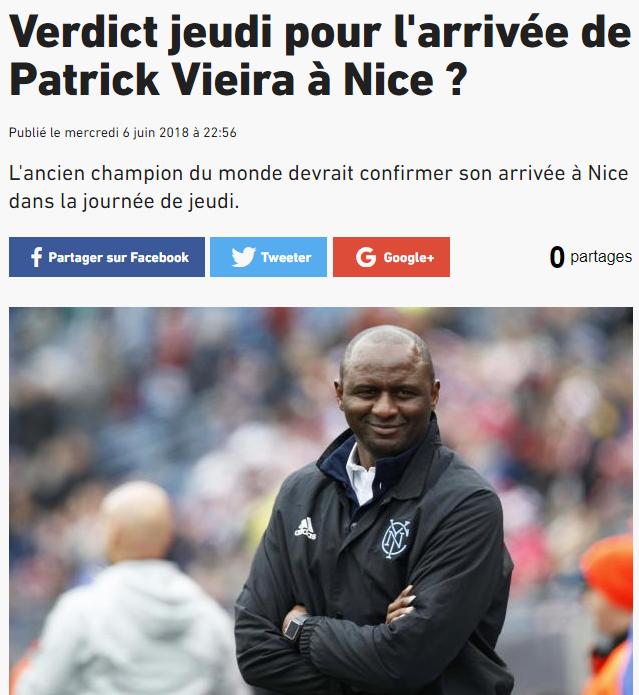Click the 'partages' label
This screenshot has height=695, width=639.
[601, 257]
